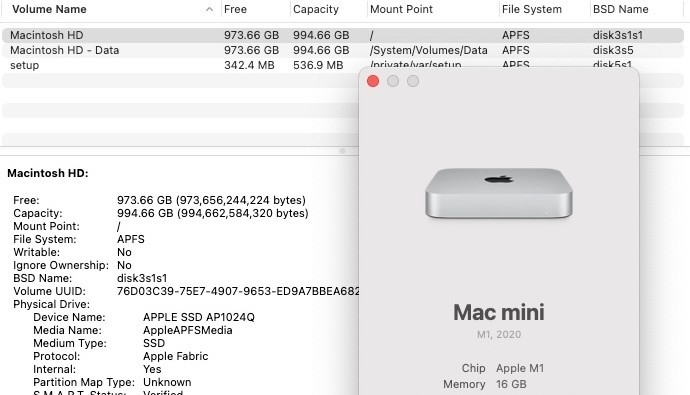Click the Volume UUID value text

point(238,291)
